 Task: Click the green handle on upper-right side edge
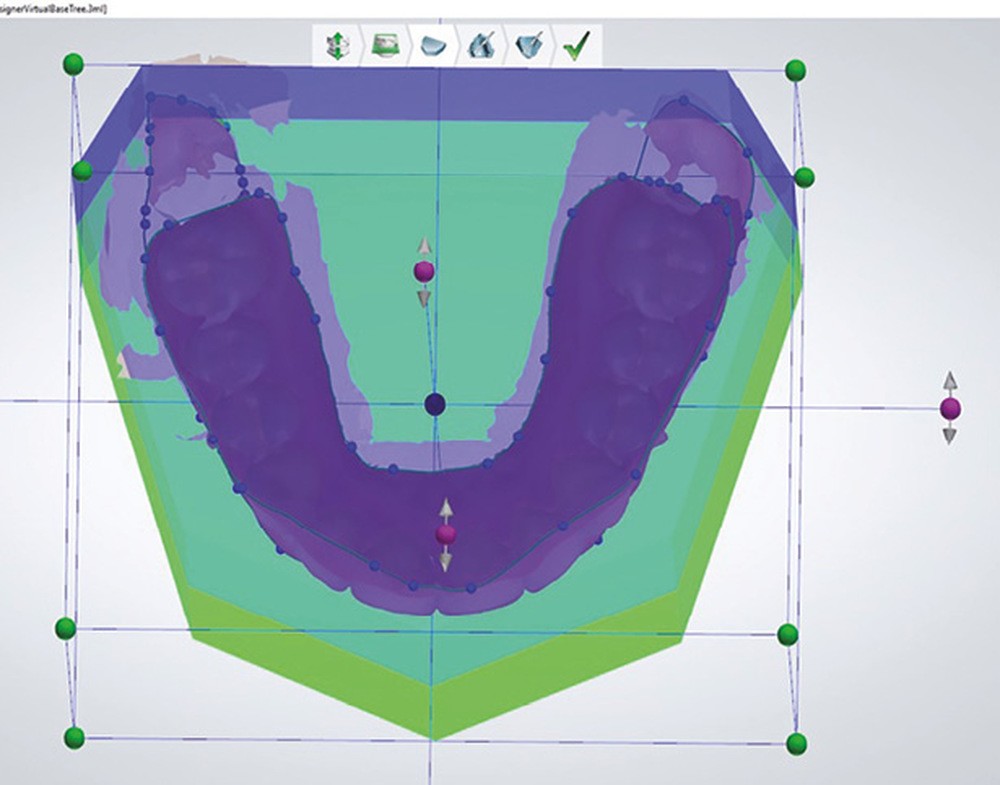[804, 177]
